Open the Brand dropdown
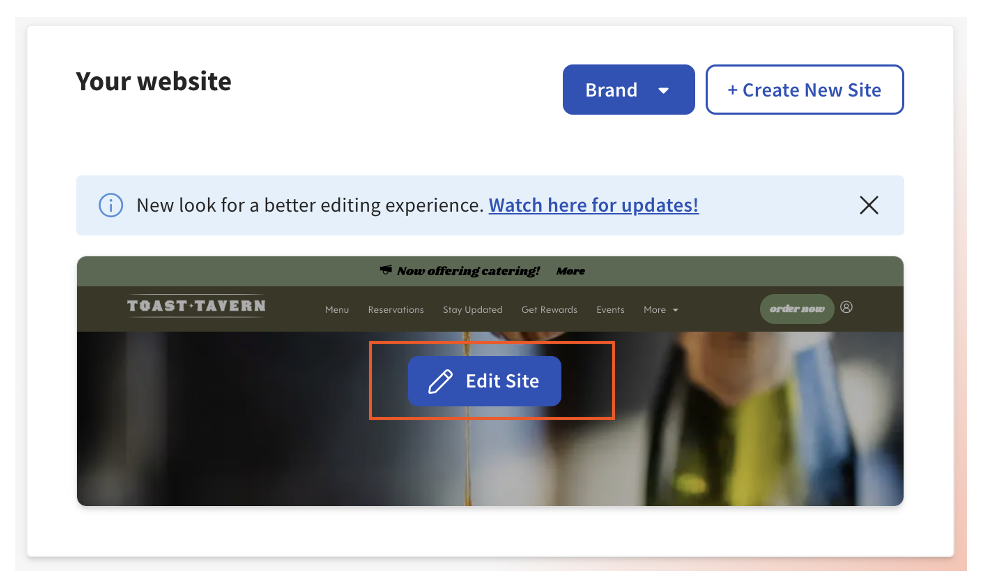988x578 pixels. [628, 89]
